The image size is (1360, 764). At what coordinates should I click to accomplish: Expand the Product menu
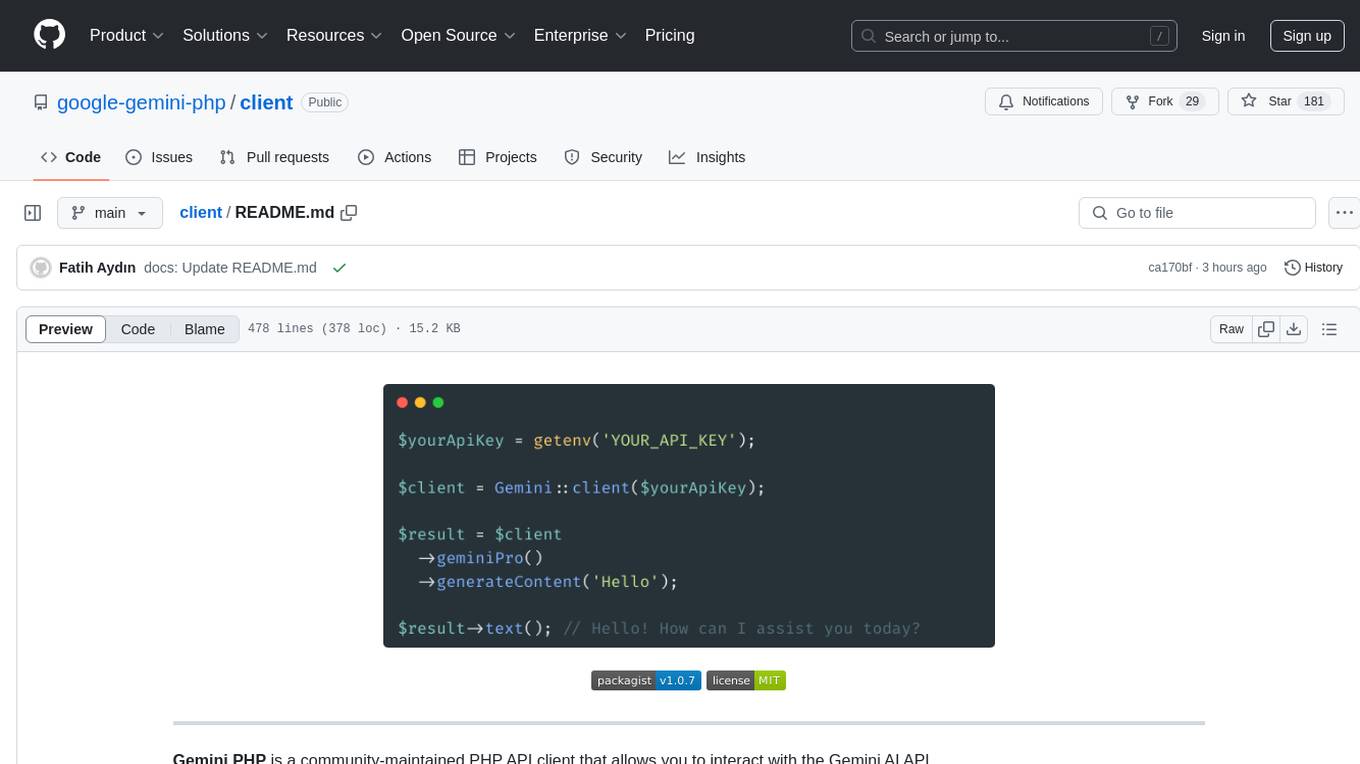(x=127, y=35)
